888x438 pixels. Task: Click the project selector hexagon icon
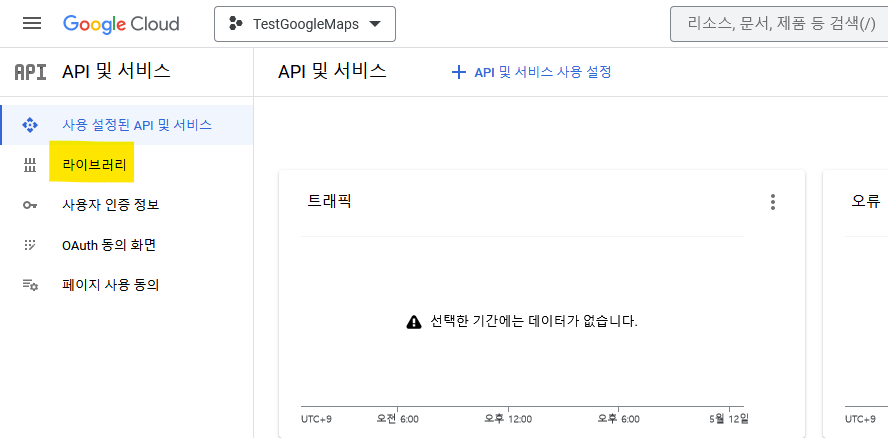coord(236,24)
